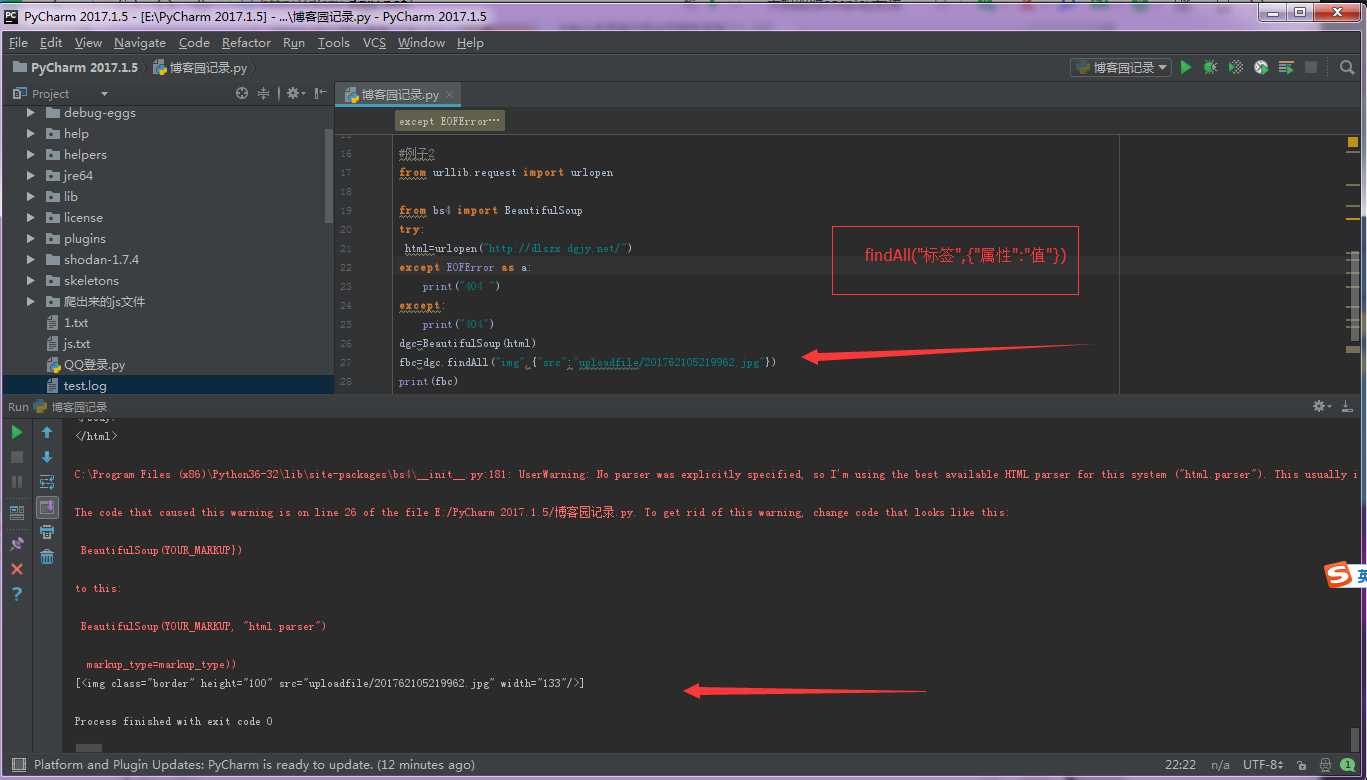
Task: Open Project panel gear settings
Action: coord(295,93)
